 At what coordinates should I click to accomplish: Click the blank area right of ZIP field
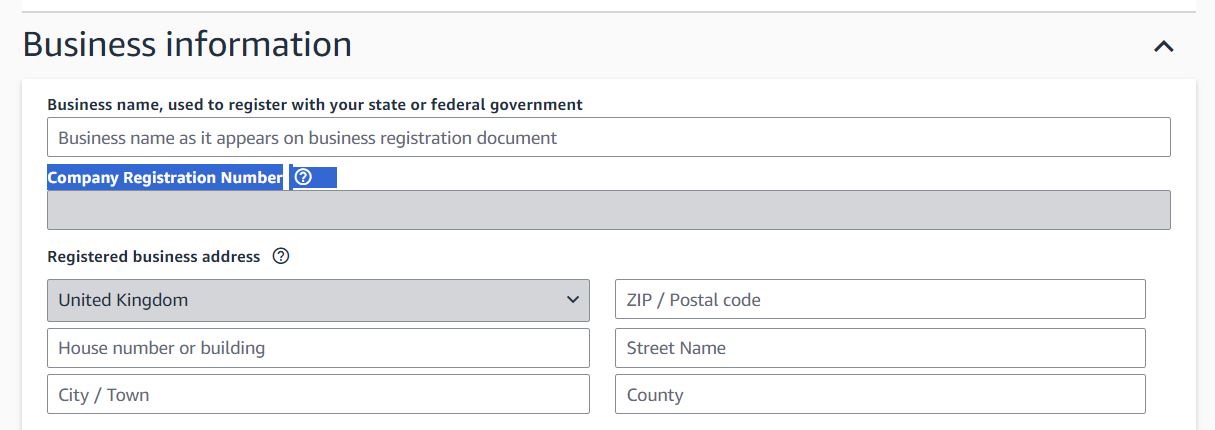[x=1170, y=299]
